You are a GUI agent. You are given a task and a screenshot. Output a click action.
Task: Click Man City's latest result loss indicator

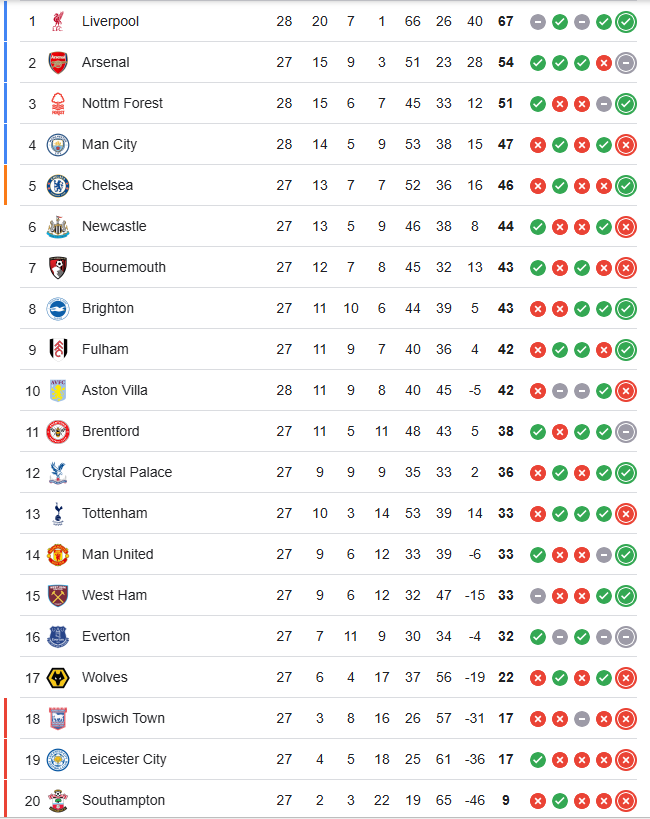coord(626,145)
